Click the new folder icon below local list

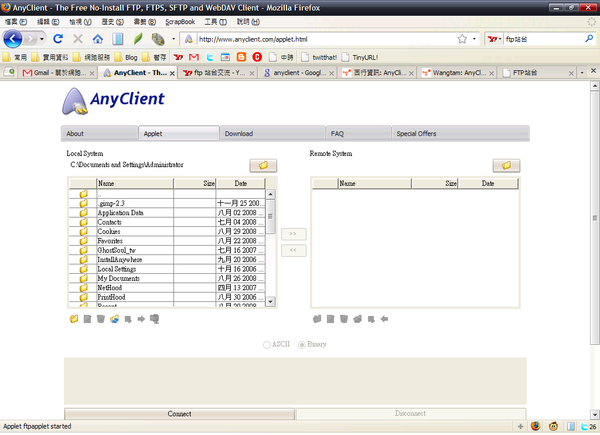[x=74, y=319]
